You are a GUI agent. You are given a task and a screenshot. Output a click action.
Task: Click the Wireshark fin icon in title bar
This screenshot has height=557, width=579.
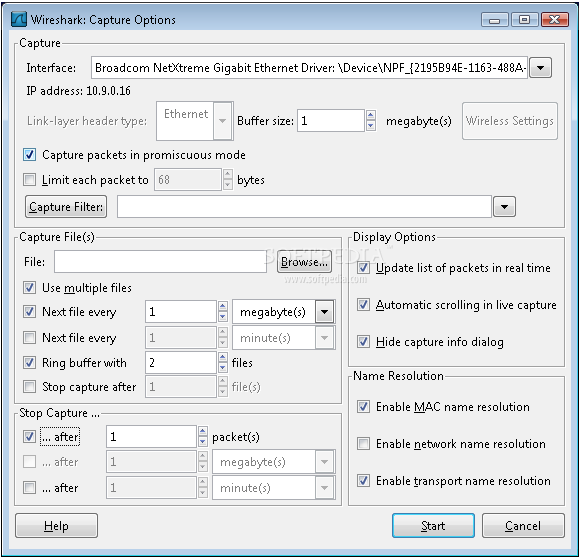point(19,19)
